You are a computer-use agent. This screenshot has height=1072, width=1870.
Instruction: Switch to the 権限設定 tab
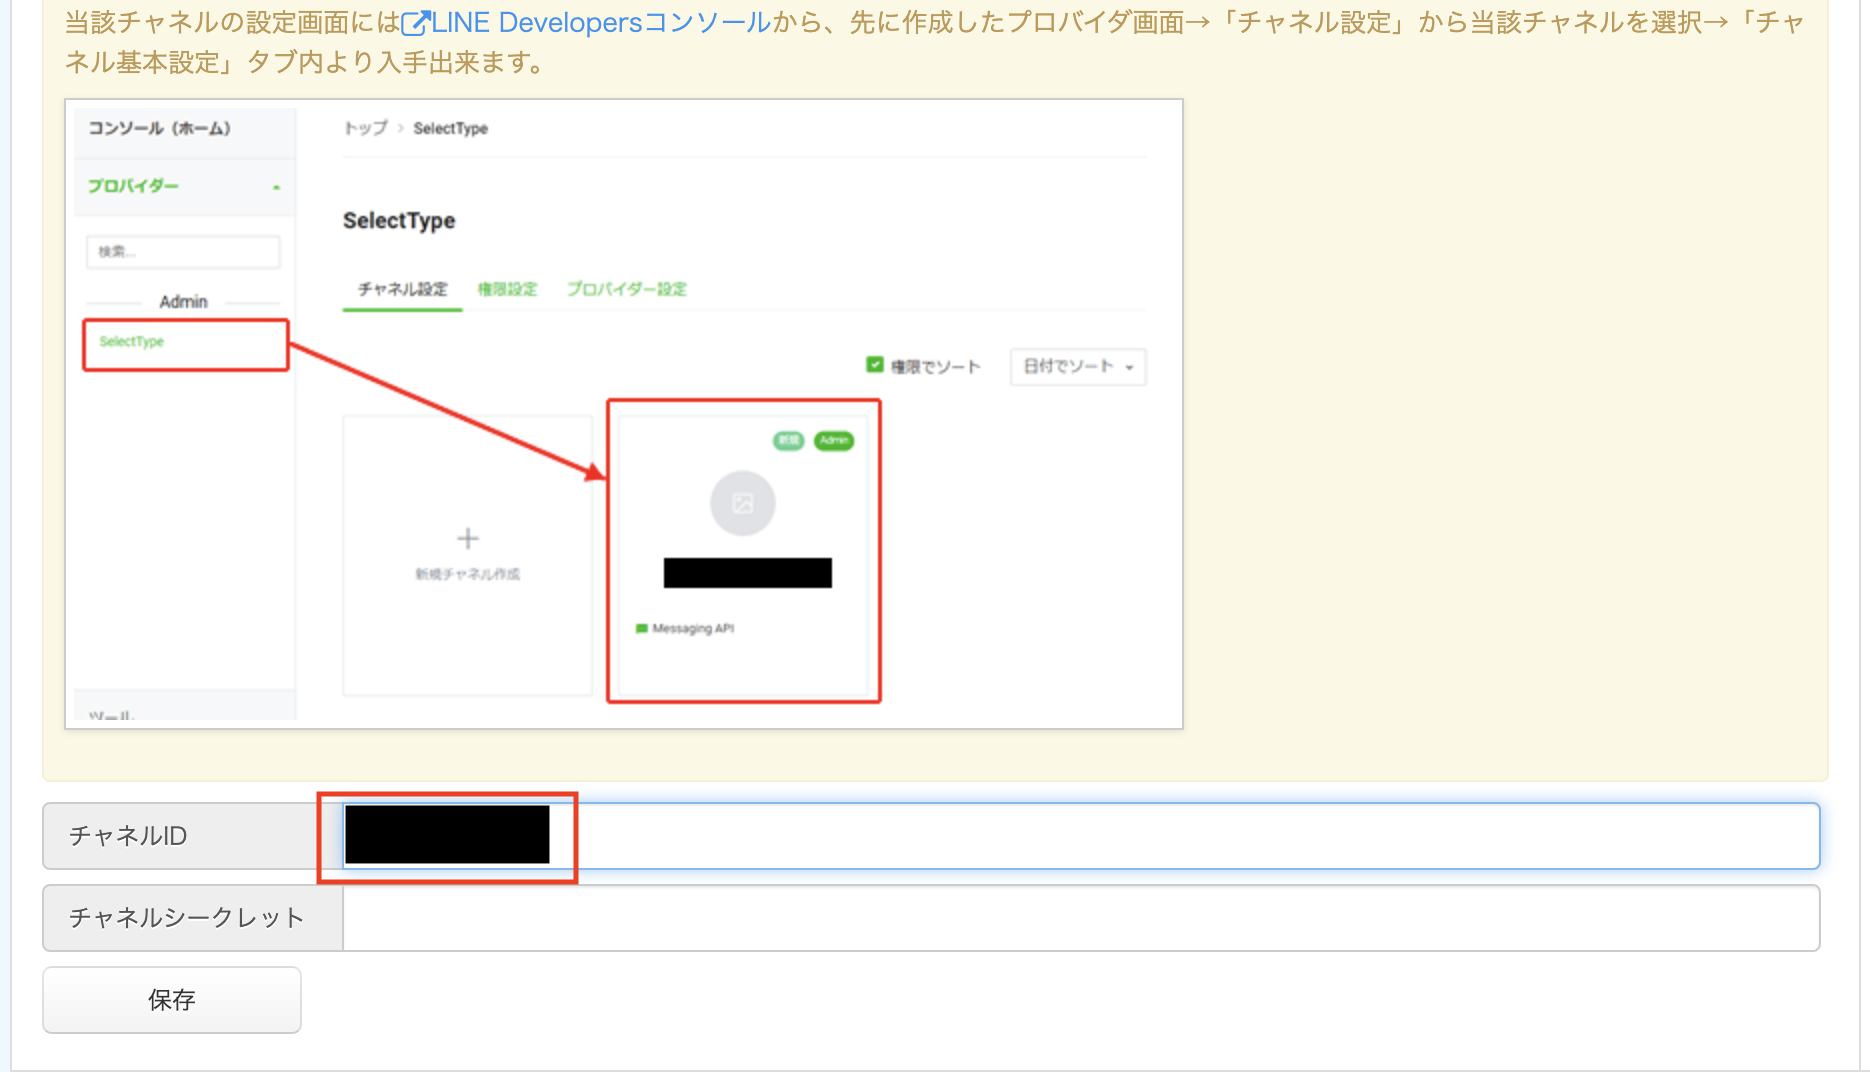[507, 289]
